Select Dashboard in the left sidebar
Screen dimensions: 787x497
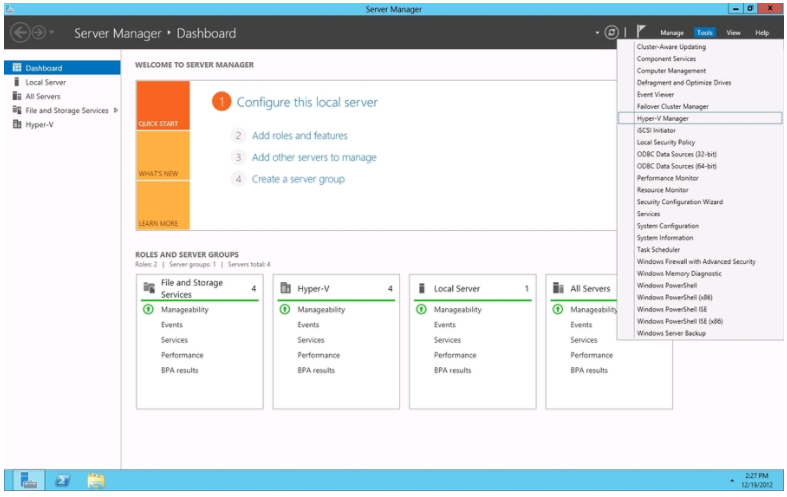[x=62, y=68]
